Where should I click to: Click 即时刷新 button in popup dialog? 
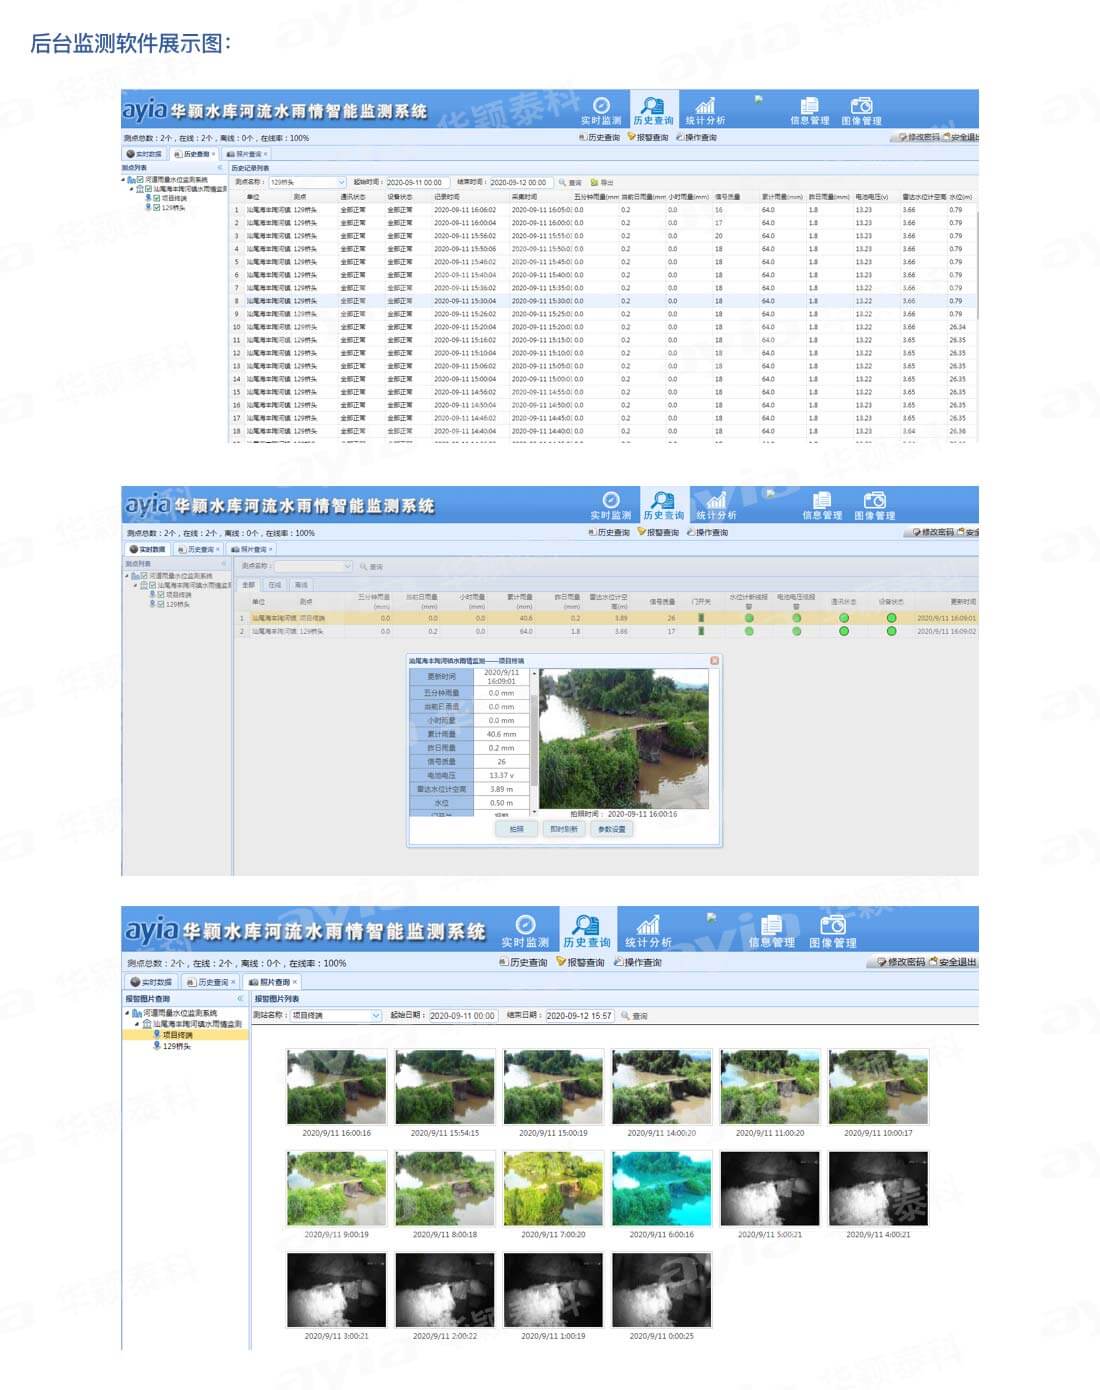click(564, 829)
